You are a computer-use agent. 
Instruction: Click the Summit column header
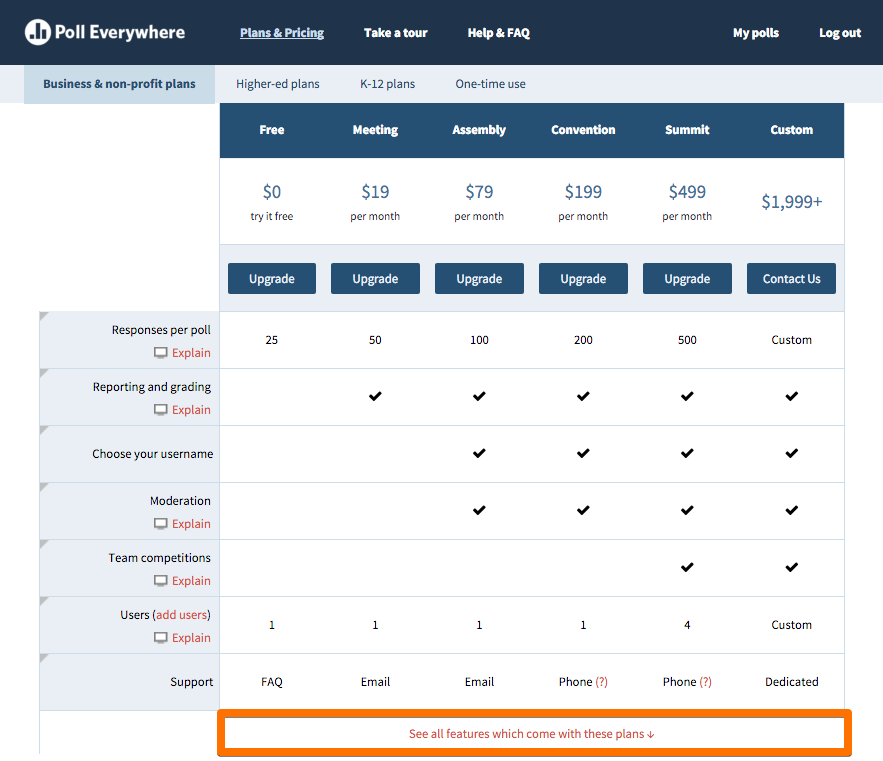click(687, 130)
